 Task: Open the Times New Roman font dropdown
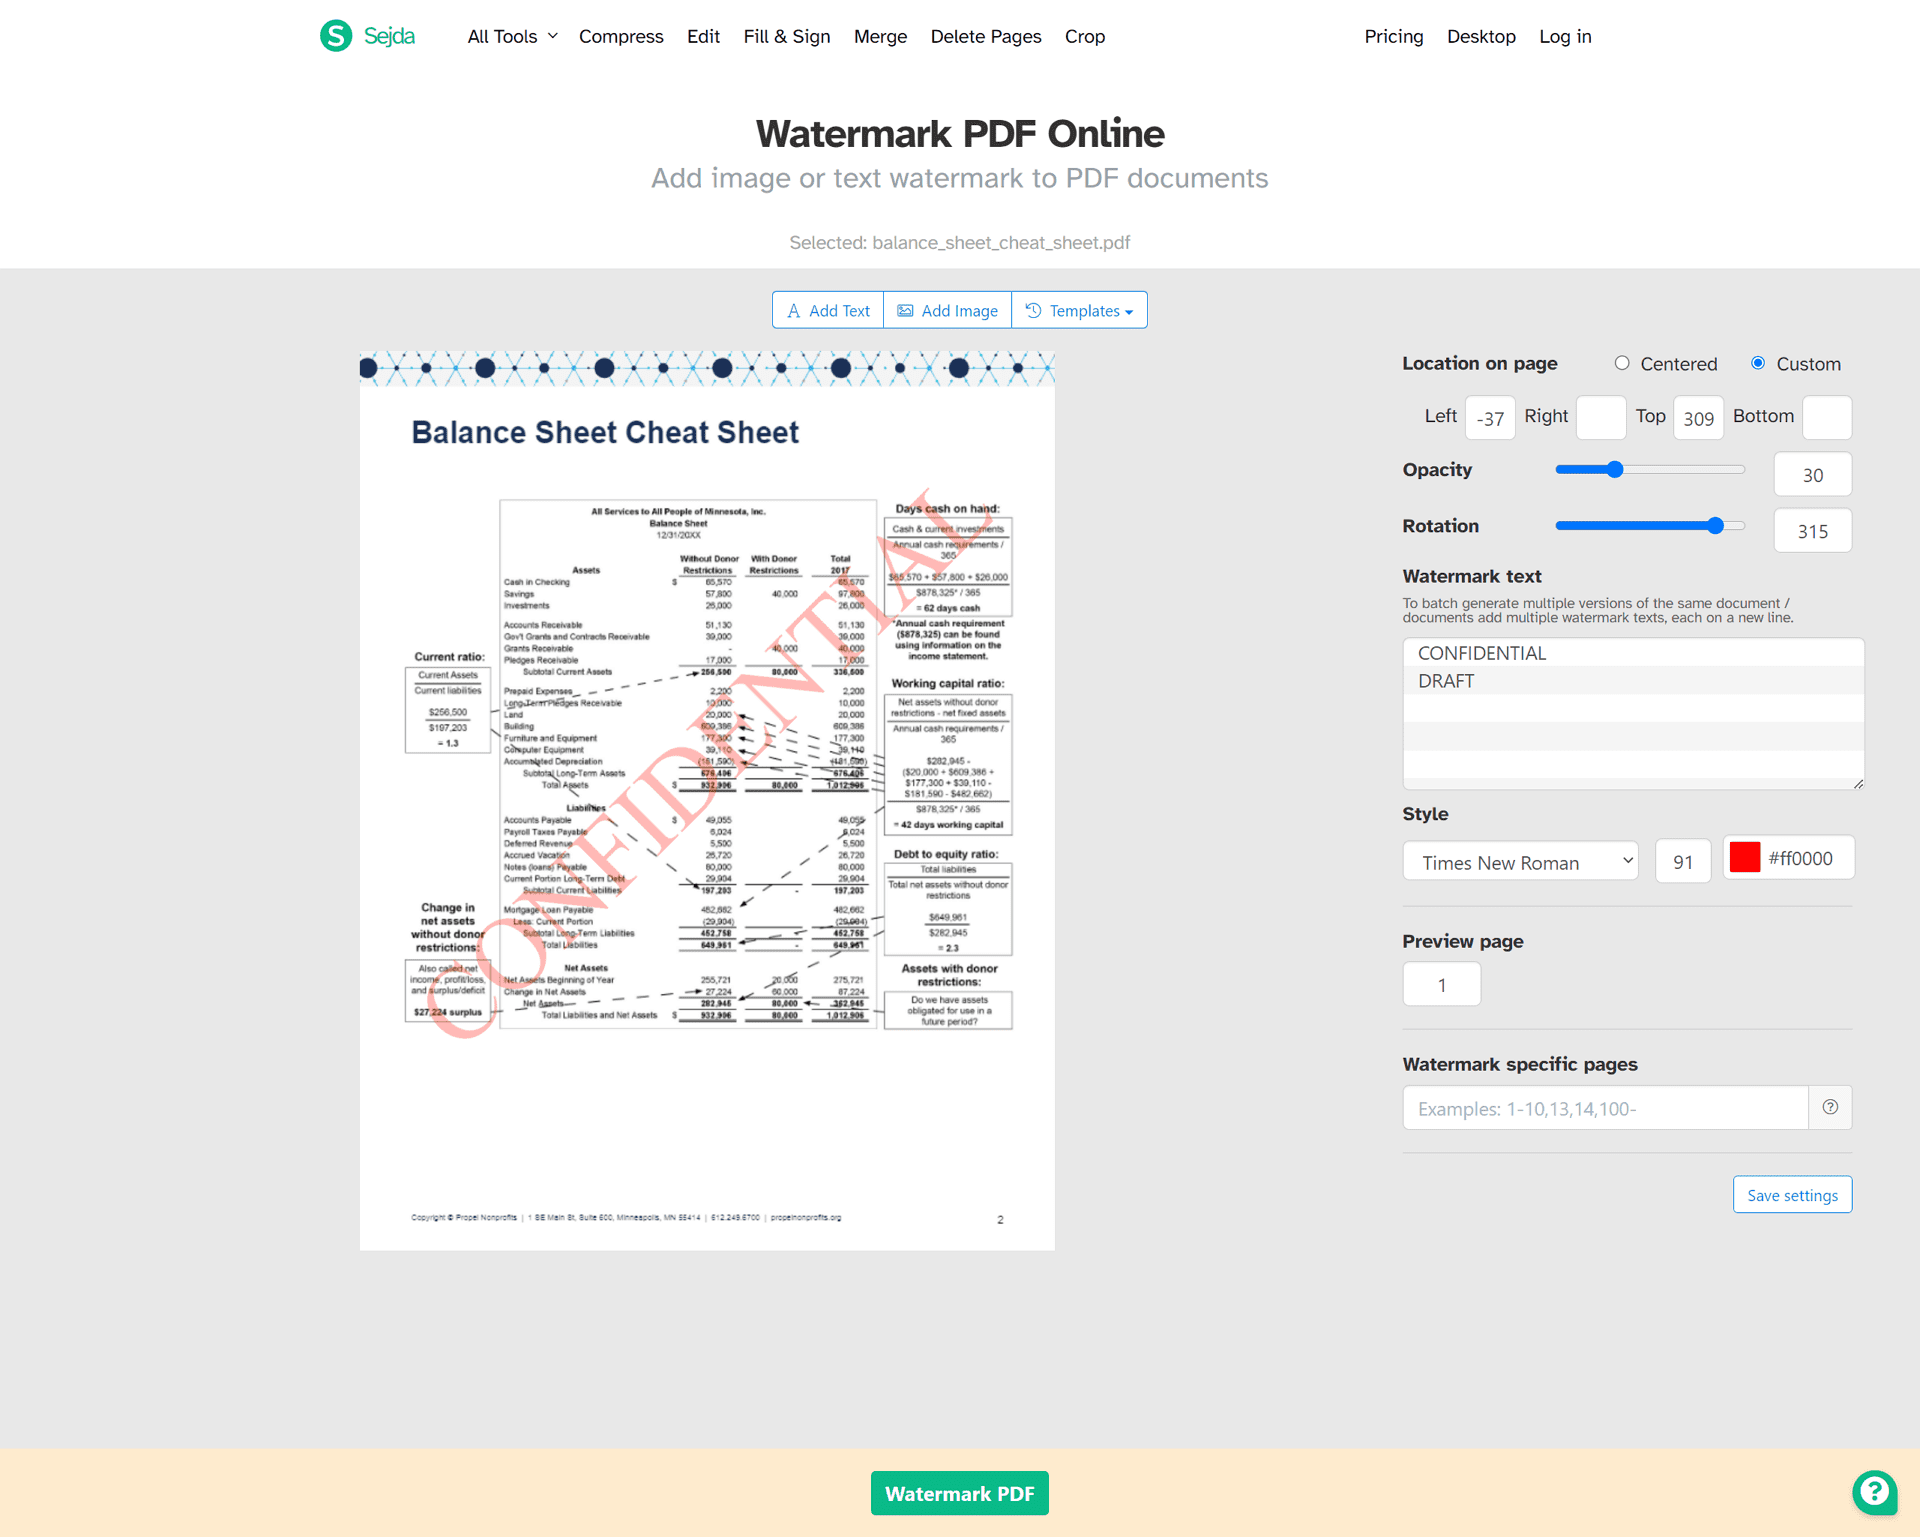click(1520, 861)
